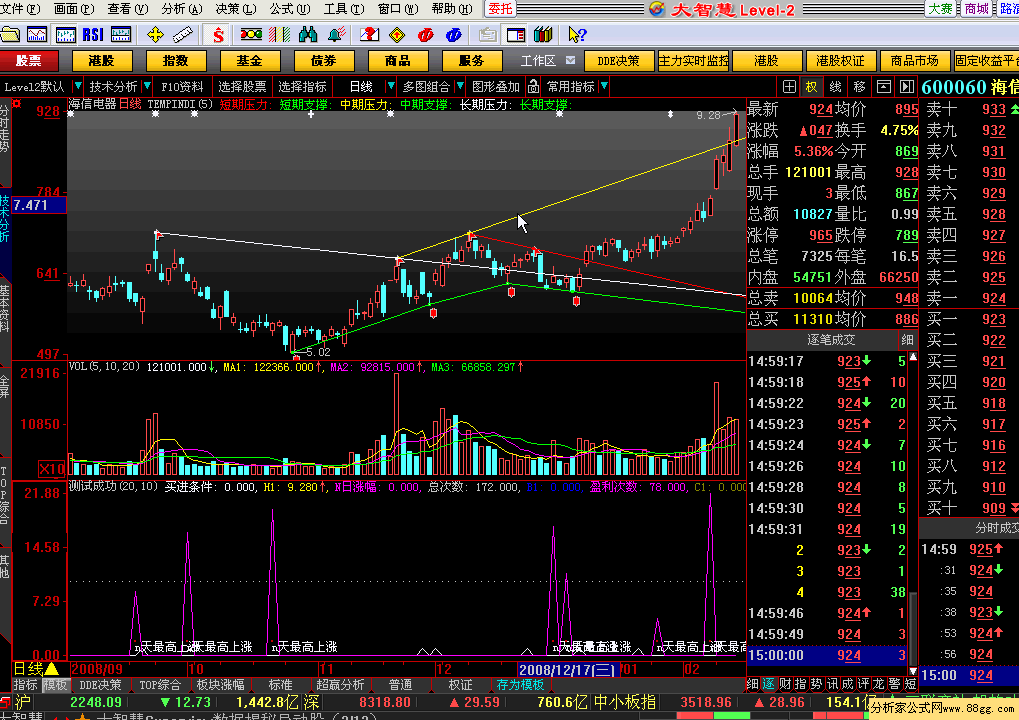Image resolution: width=1019 pixels, height=720 pixels.
Task: Click the red gear icon at chart corner
Action: tap(16, 103)
